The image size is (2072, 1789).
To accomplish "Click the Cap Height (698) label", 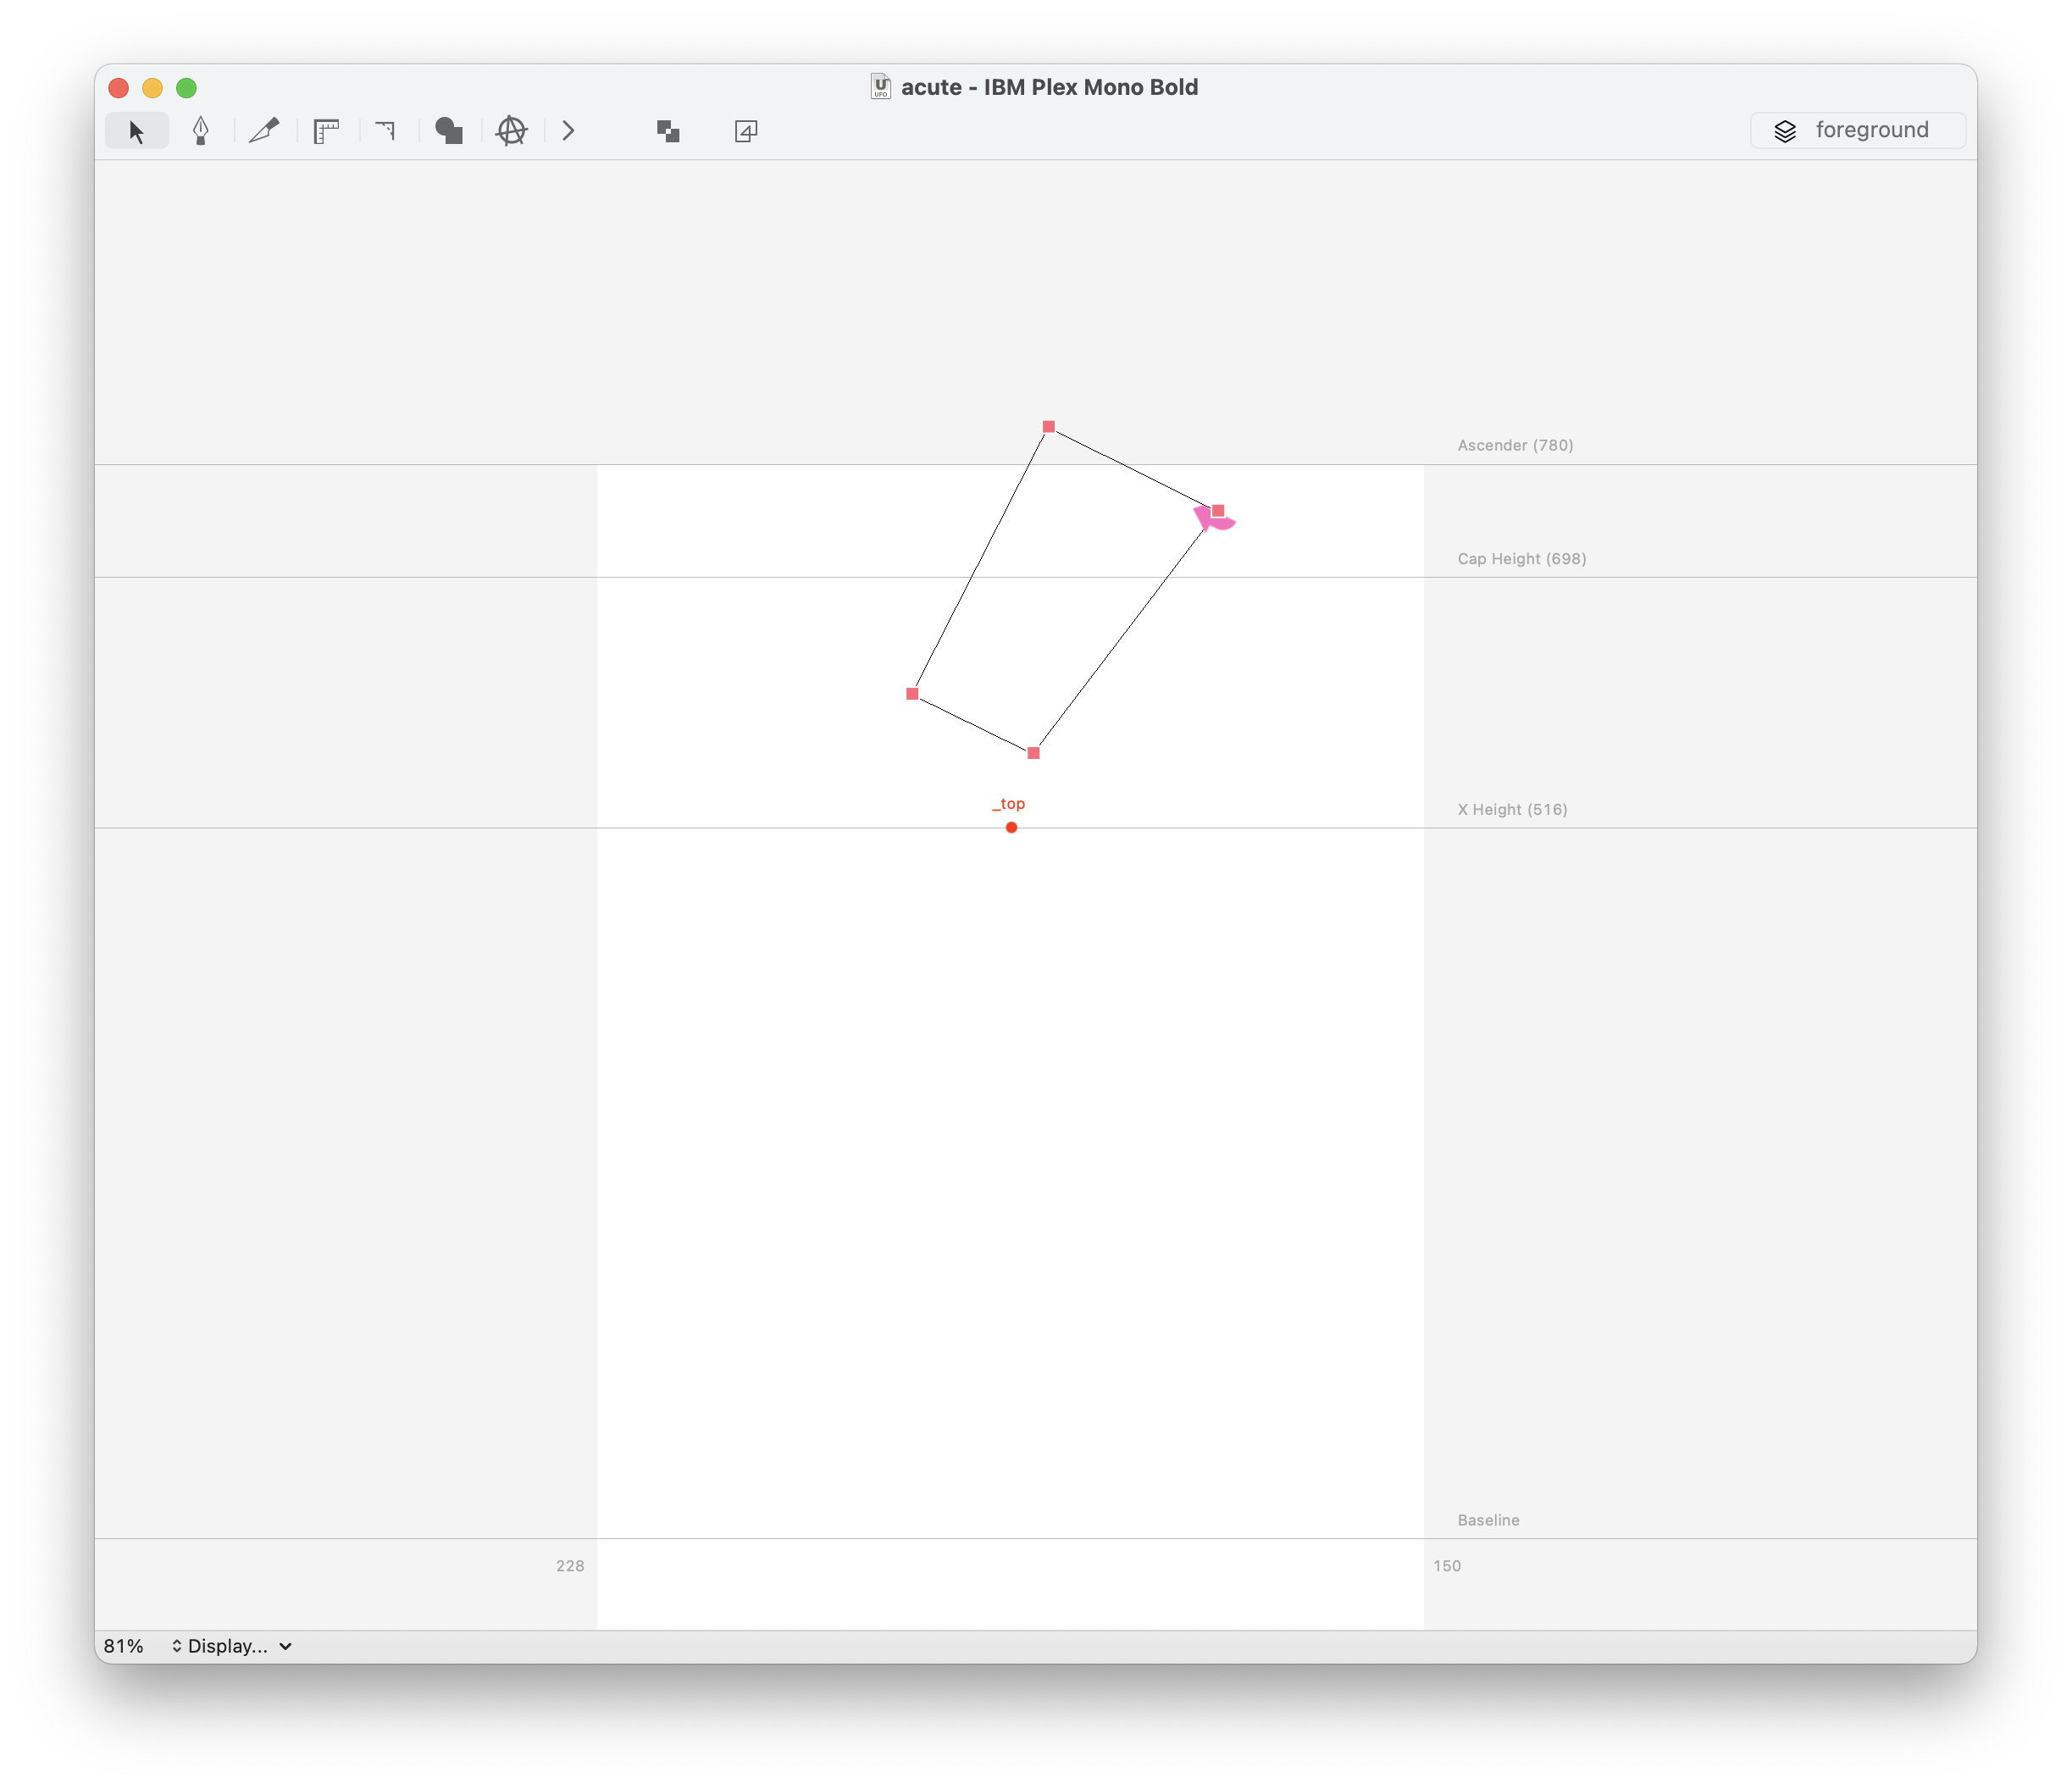I will point(1521,558).
